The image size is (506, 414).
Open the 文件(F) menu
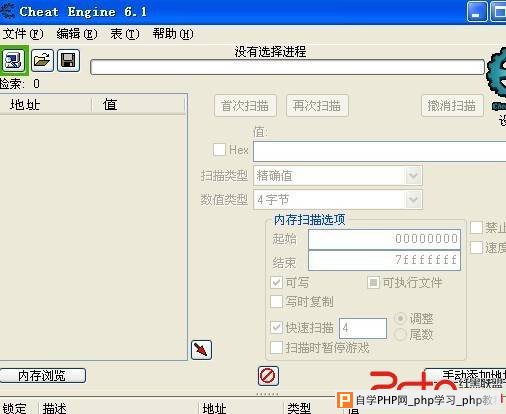23,34
